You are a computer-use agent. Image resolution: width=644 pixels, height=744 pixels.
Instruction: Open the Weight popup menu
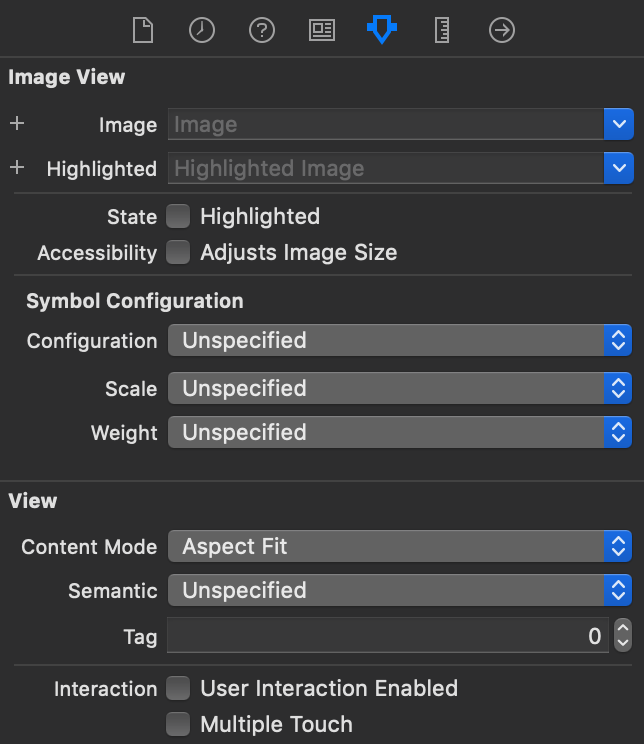click(x=400, y=432)
